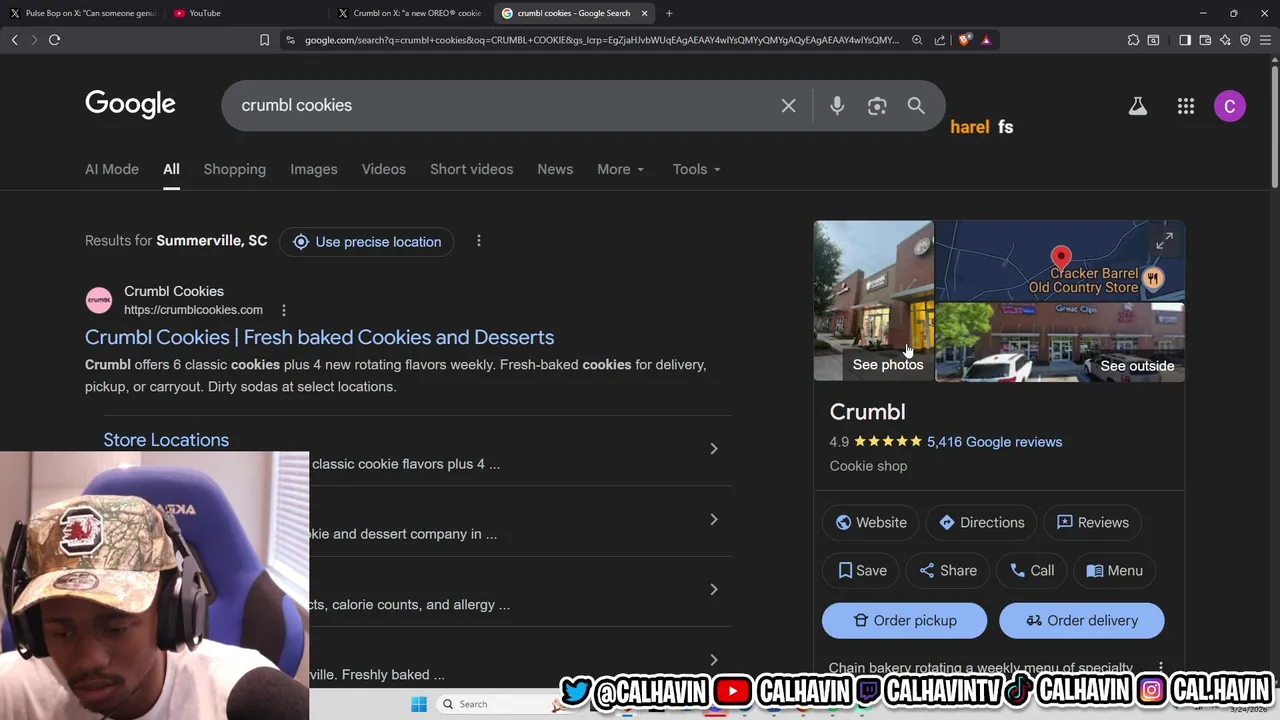Viewport: 1280px width, 720px height.
Task: Open a new browser tab
Action: 669,13
